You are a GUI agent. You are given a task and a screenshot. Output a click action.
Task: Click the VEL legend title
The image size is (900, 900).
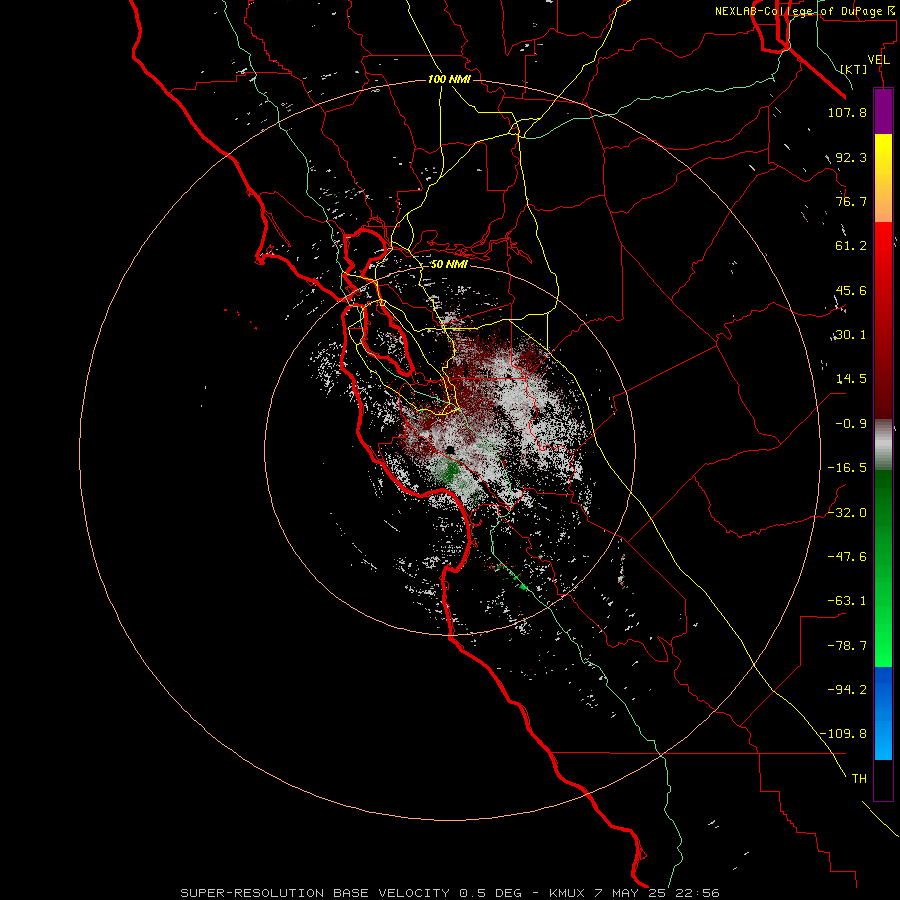click(x=878, y=60)
